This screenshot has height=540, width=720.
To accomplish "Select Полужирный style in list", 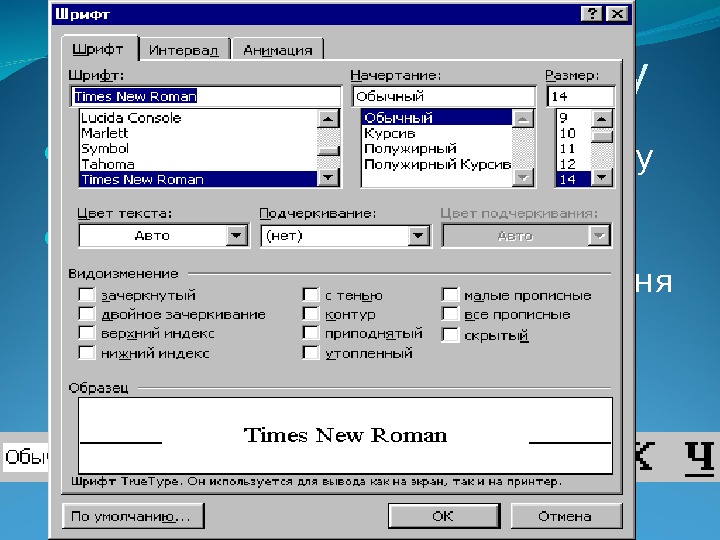I will point(437,148).
